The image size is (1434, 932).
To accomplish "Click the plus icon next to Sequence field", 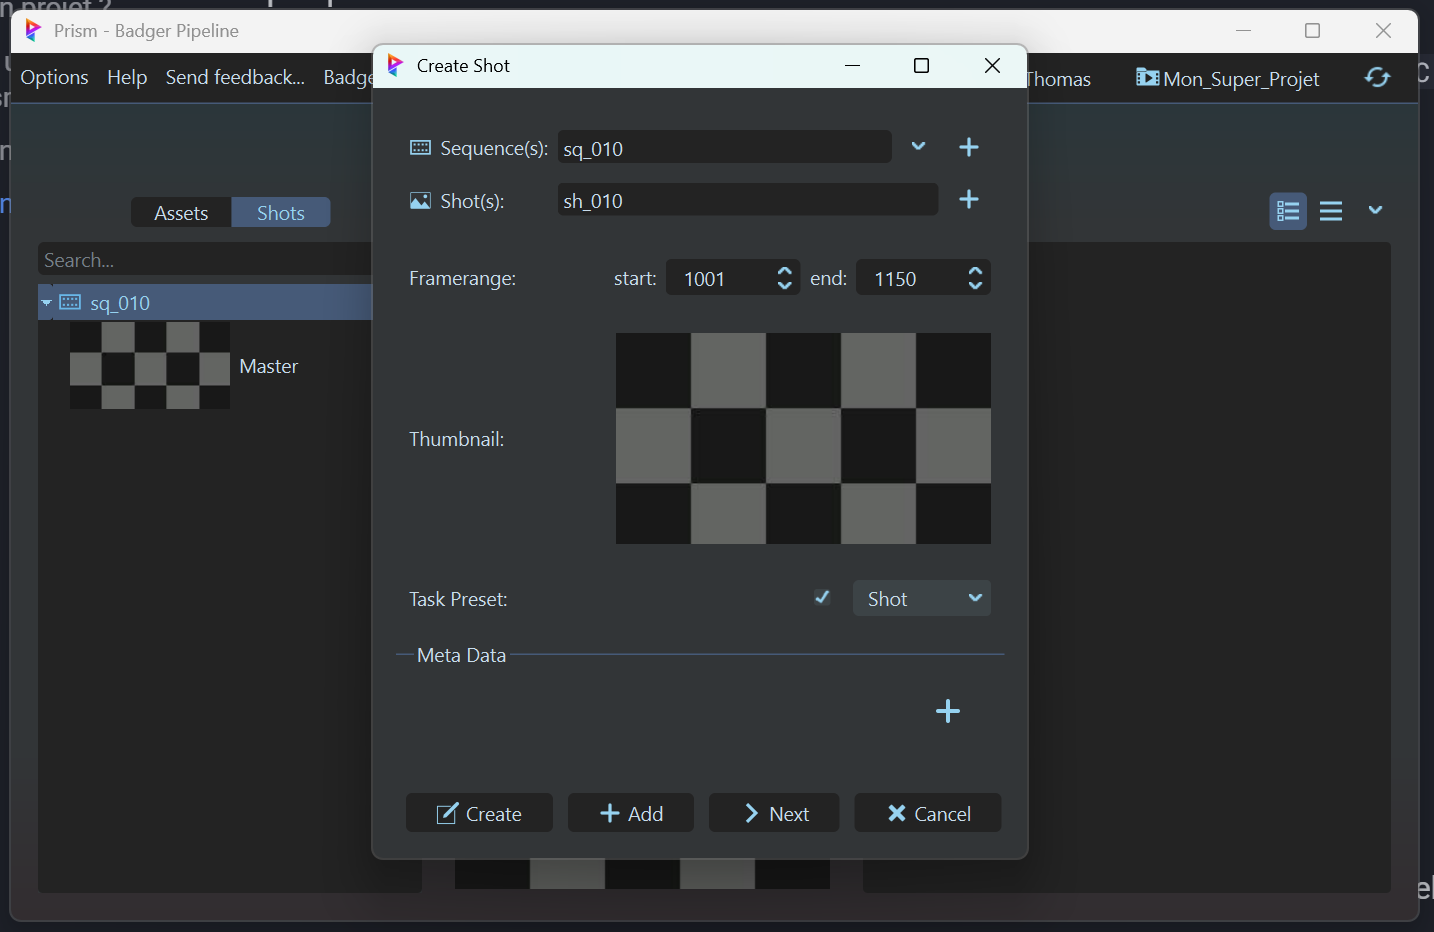I will (x=968, y=148).
